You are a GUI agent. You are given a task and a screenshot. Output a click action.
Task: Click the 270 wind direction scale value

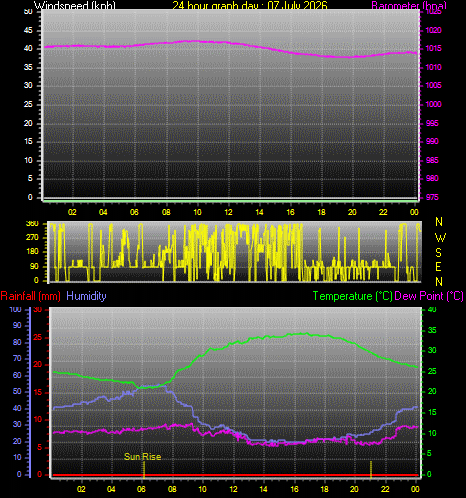coord(32,237)
